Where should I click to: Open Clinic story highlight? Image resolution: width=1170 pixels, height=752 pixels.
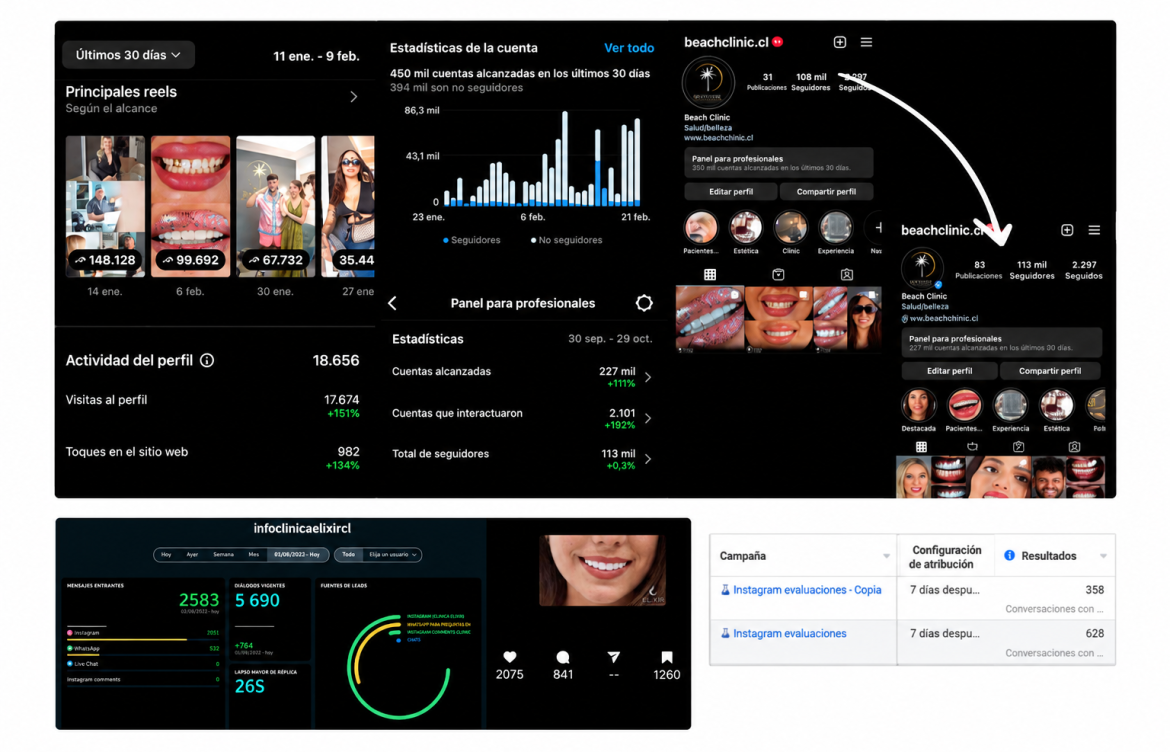point(790,227)
